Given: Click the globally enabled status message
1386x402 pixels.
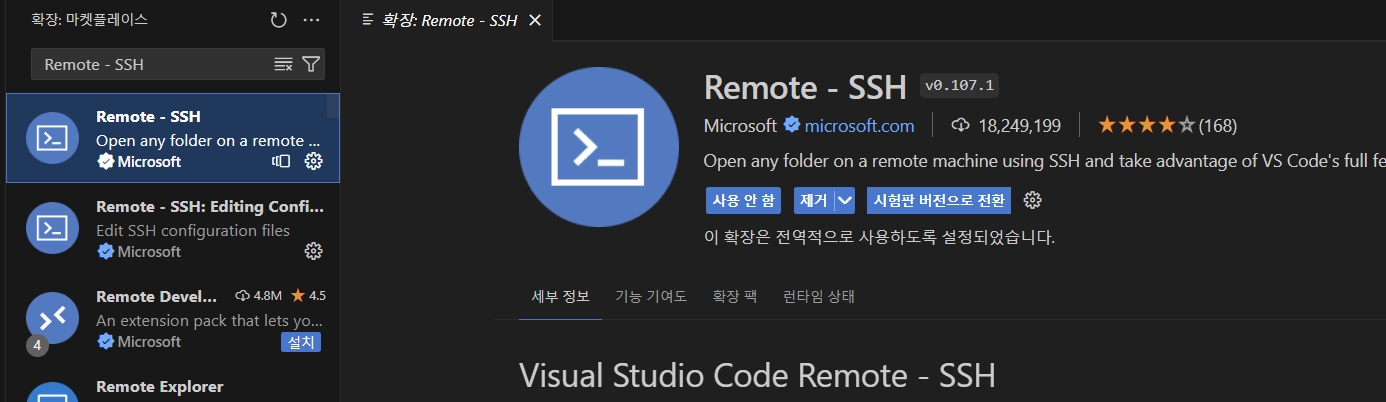Looking at the screenshot, I should click(879, 238).
